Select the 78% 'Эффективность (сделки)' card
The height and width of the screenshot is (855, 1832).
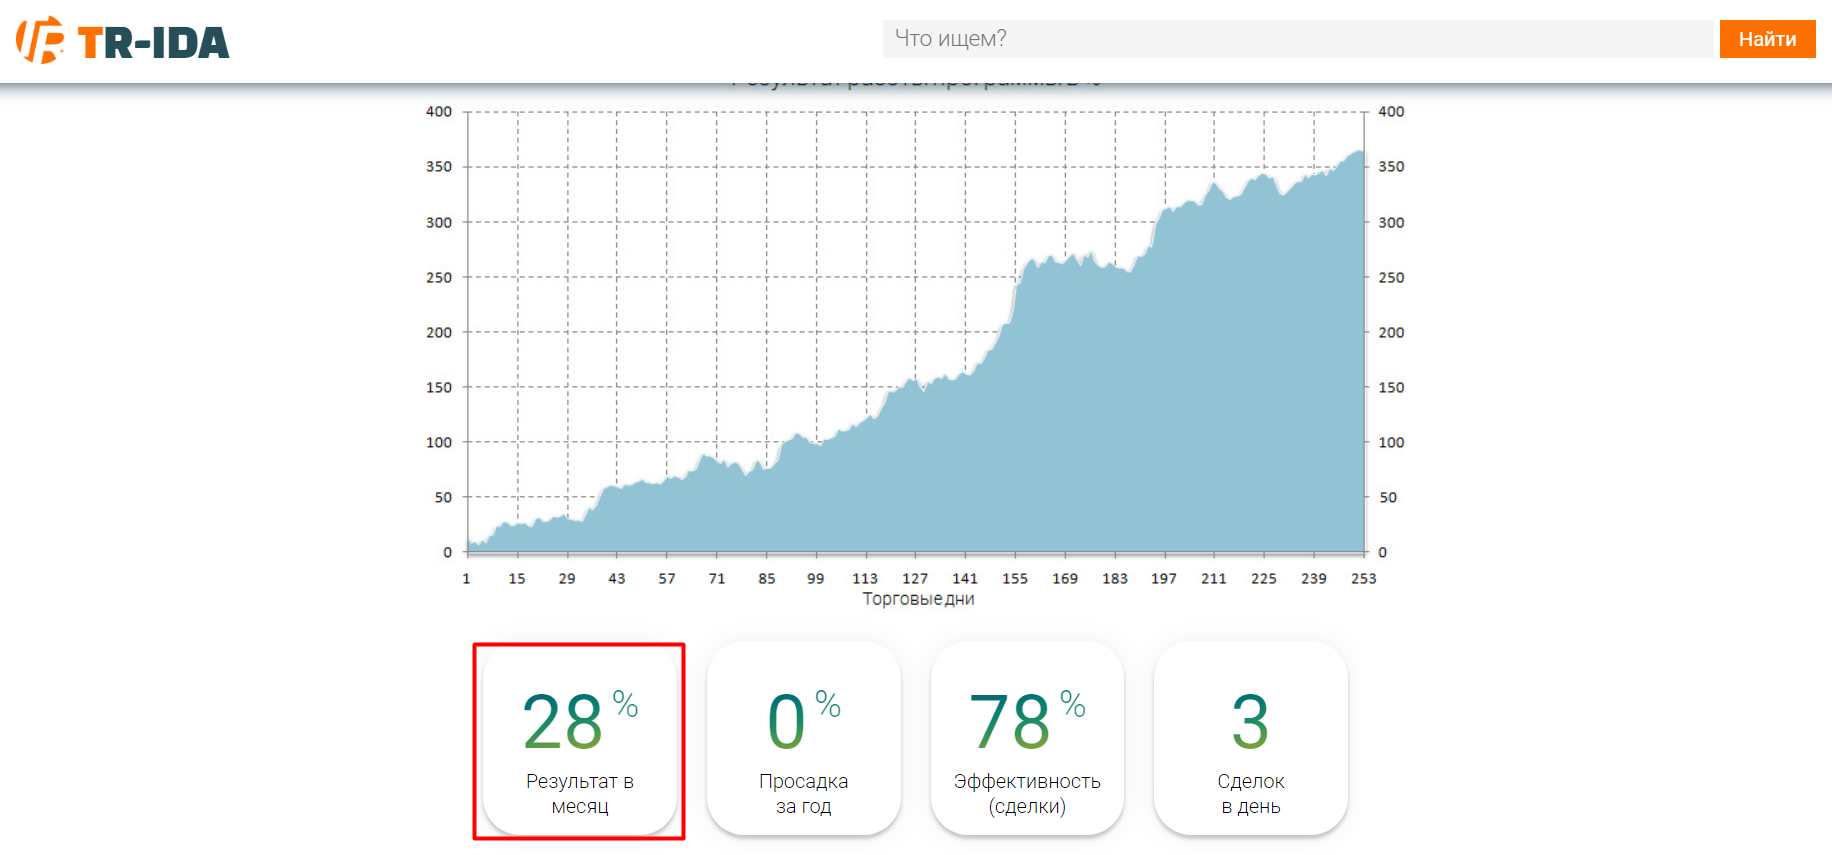(1027, 739)
